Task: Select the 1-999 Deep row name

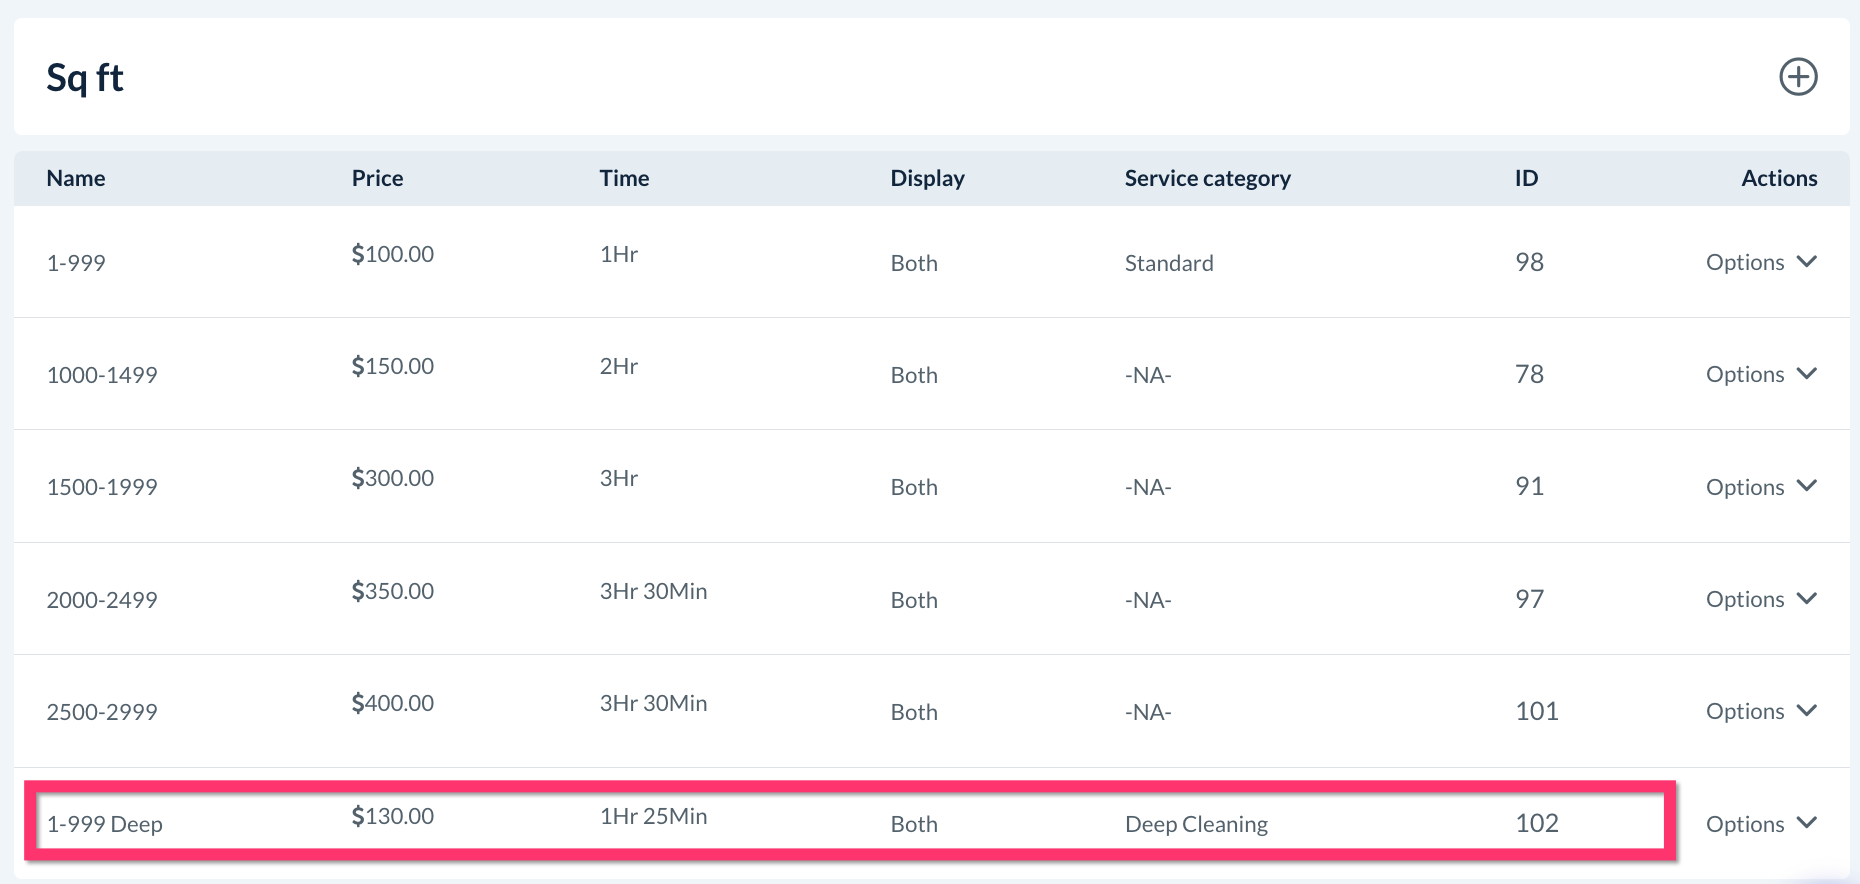Action: (x=104, y=824)
